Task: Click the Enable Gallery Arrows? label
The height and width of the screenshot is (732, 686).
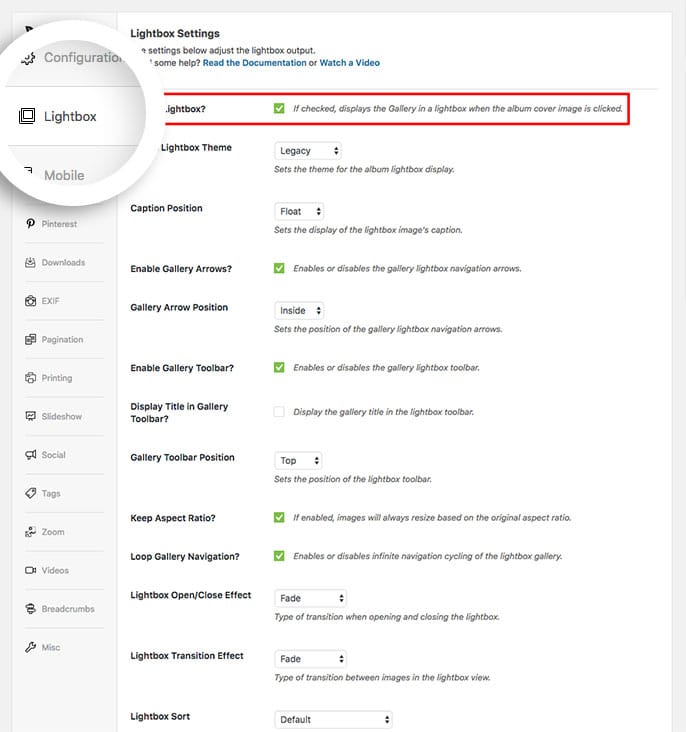Action: click(x=181, y=269)
